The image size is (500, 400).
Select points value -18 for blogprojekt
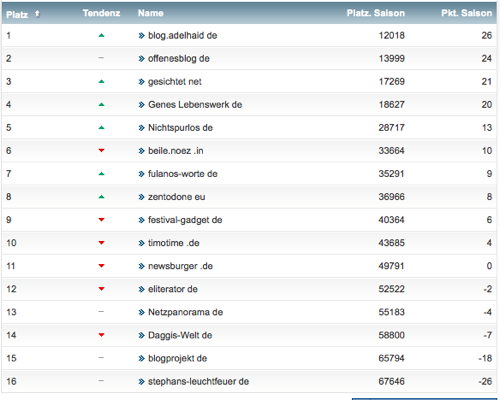tap(485, 358)
